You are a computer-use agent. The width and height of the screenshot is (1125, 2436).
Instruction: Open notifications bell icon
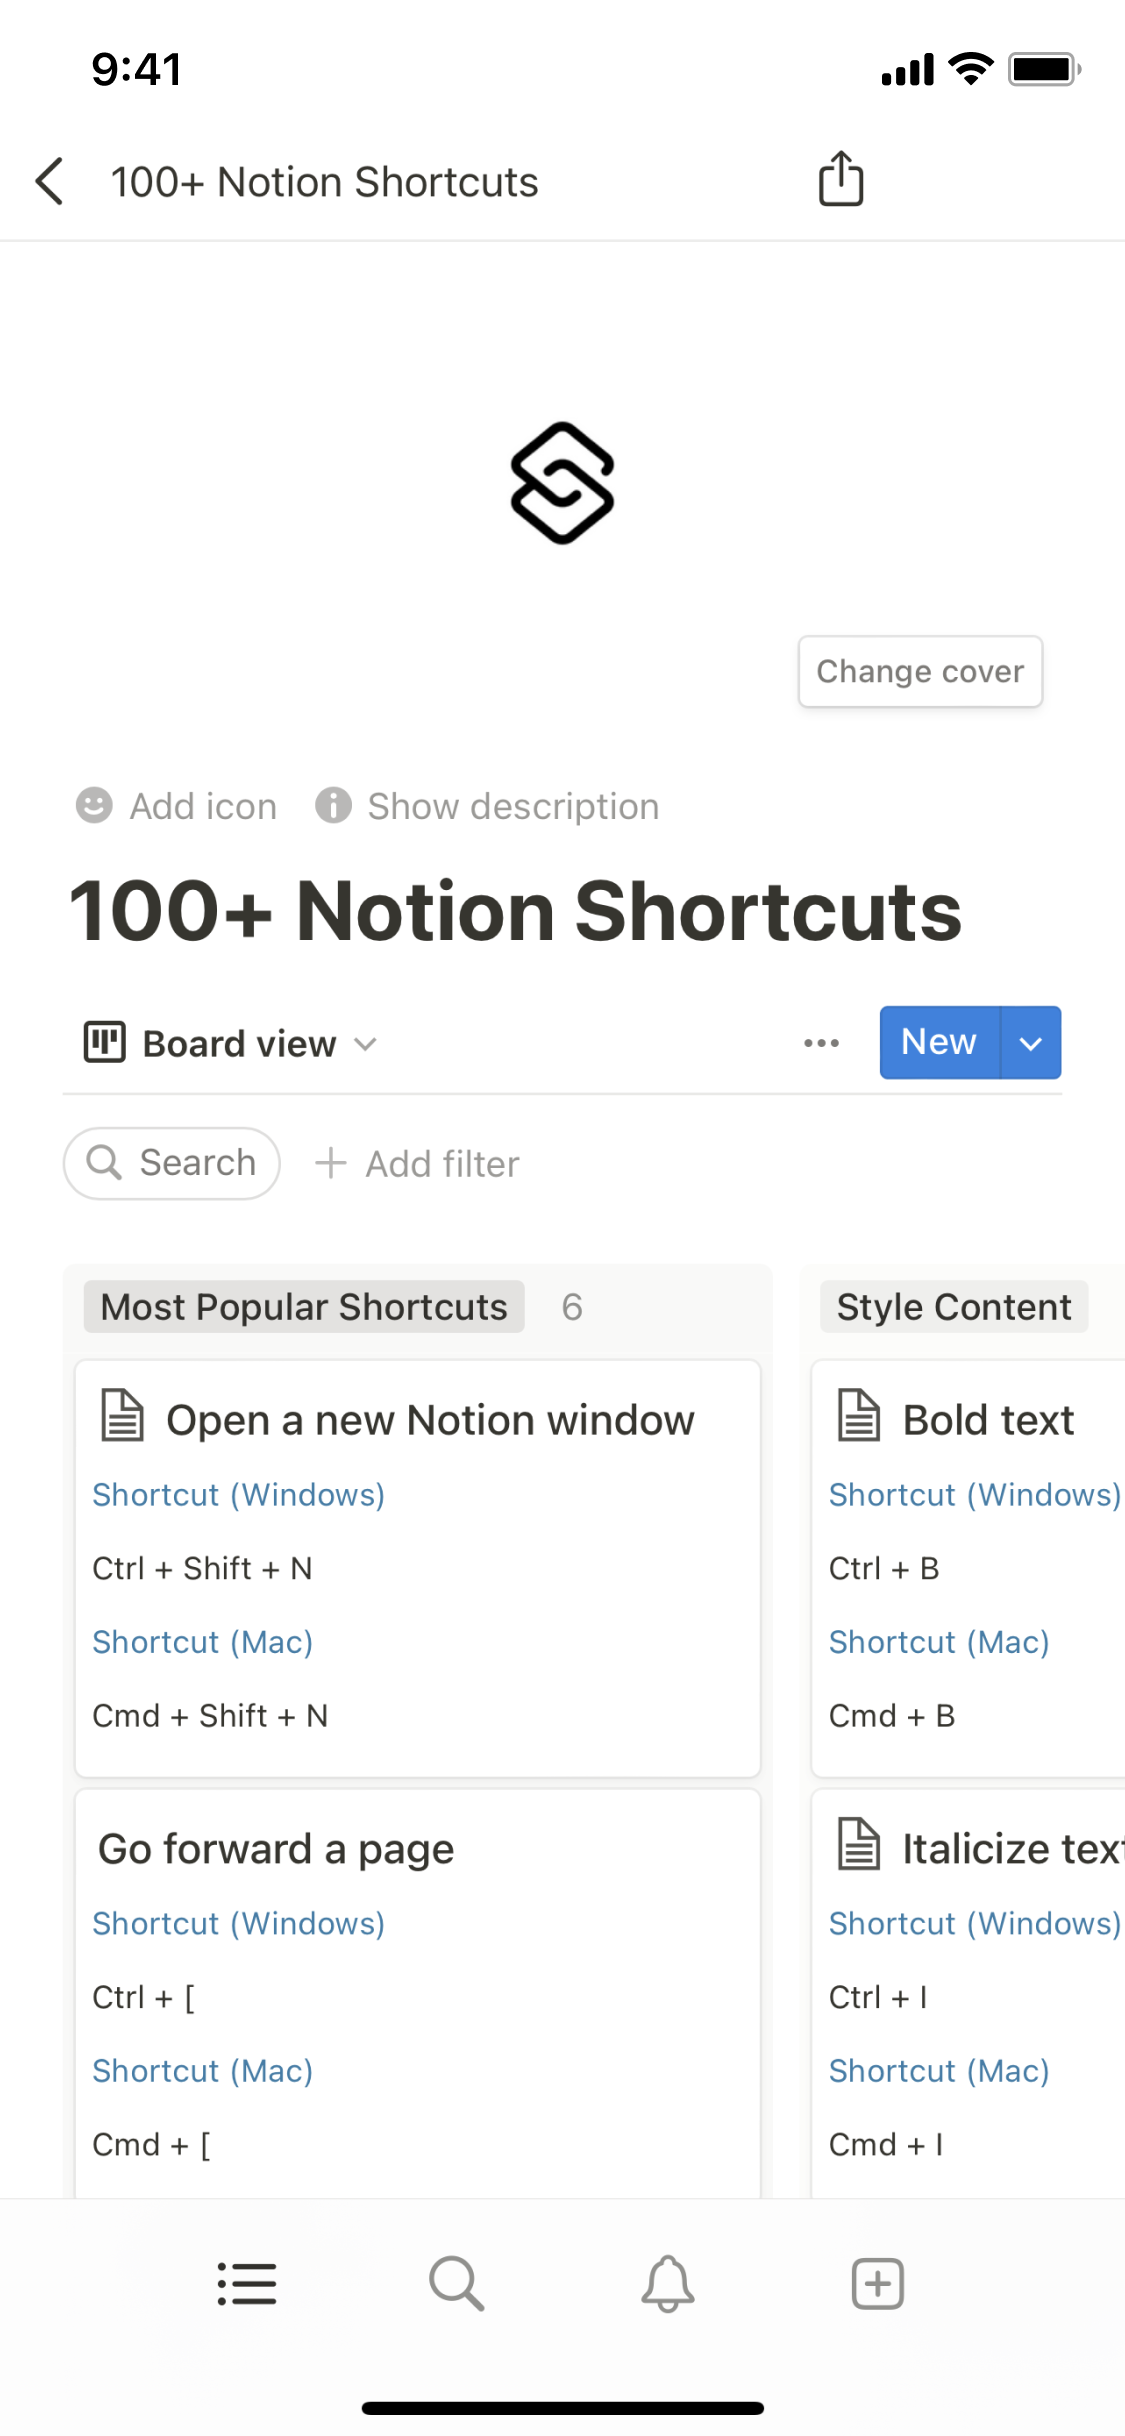667,2284
